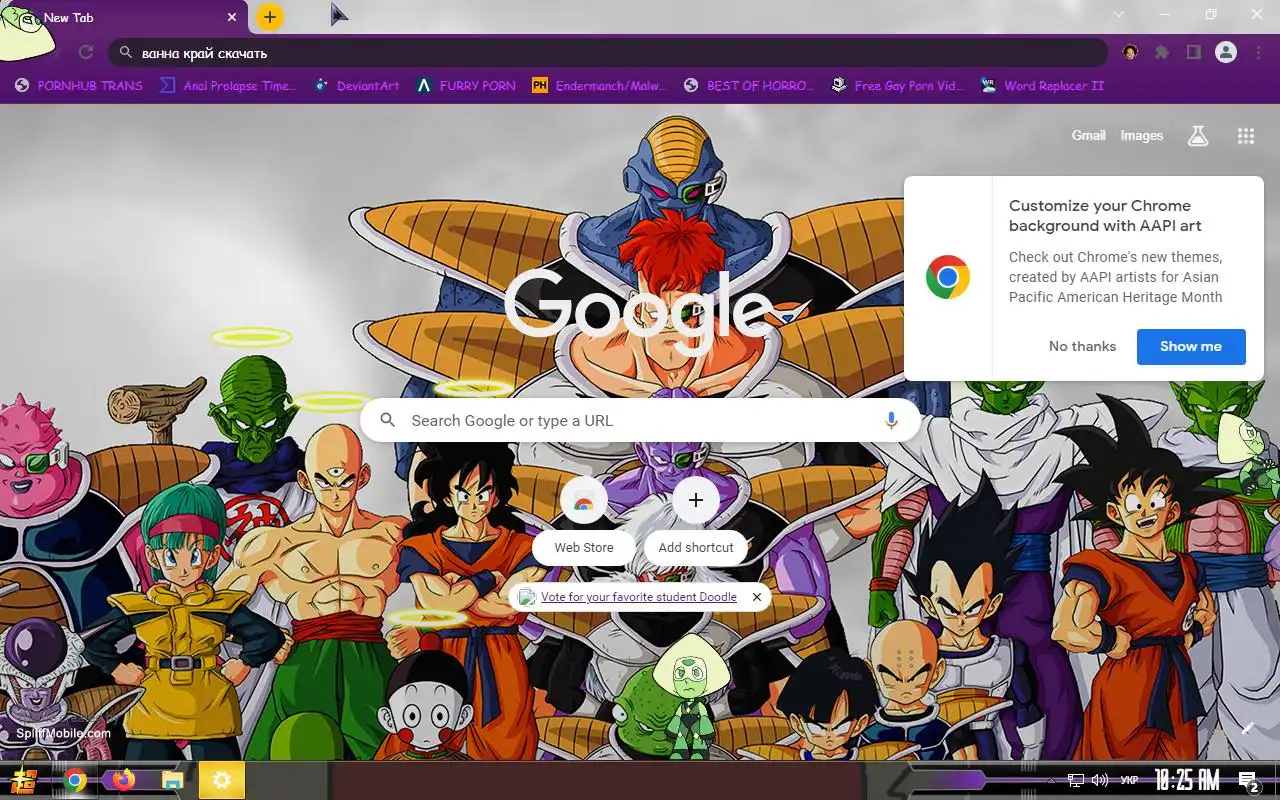1280x800 pixels.
Task: Launch Firefox from the taskbar
Action: coord(124,780)
